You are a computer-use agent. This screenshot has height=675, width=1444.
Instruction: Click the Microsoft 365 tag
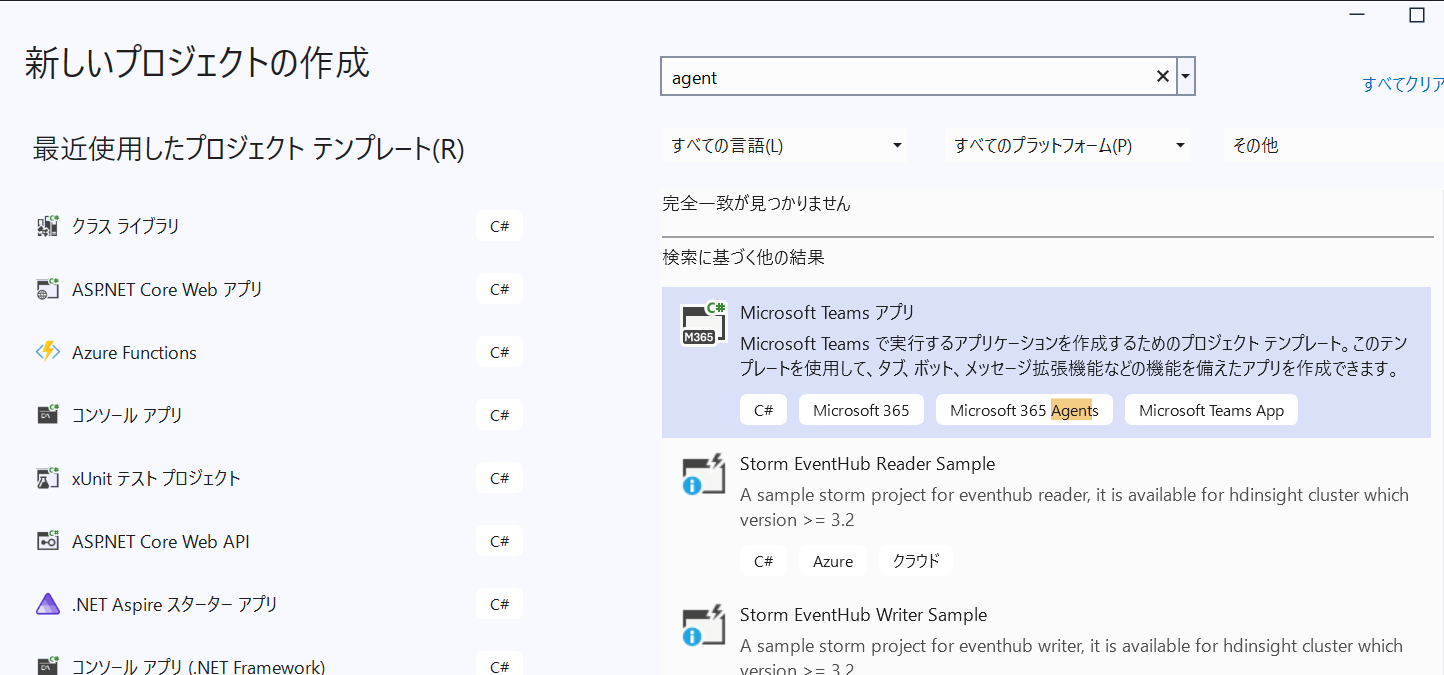coord(861,410)
